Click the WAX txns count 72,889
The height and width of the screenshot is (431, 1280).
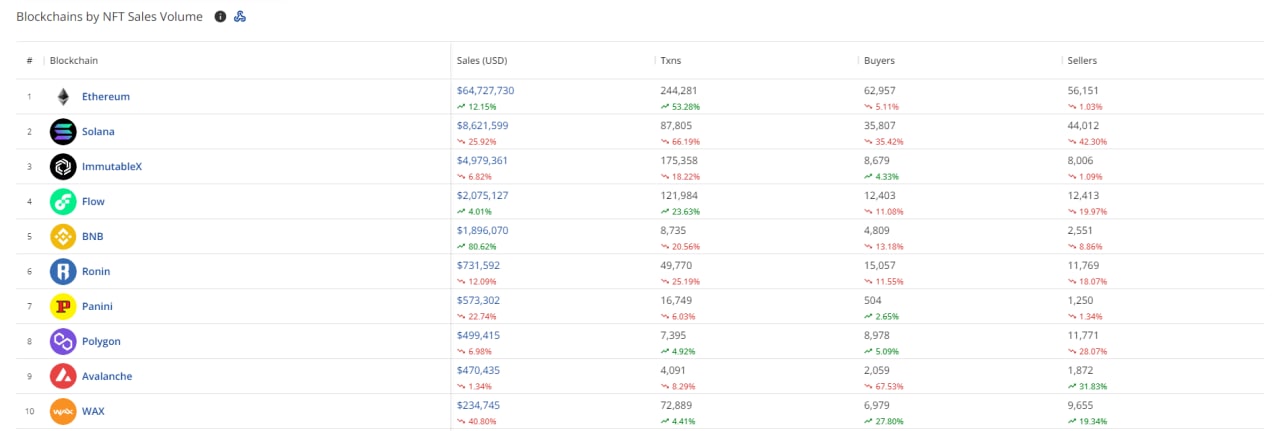tap(676, 405)
